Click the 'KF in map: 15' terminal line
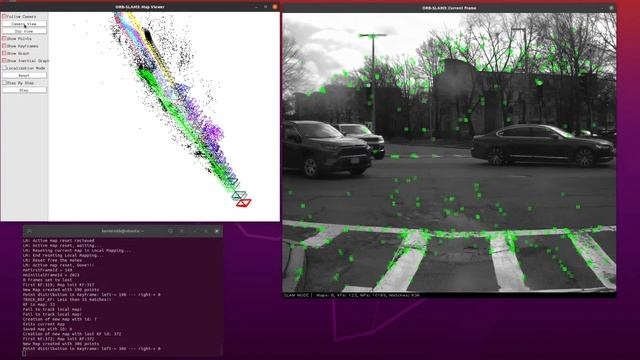The image size is (640, 360). point(39,304)
